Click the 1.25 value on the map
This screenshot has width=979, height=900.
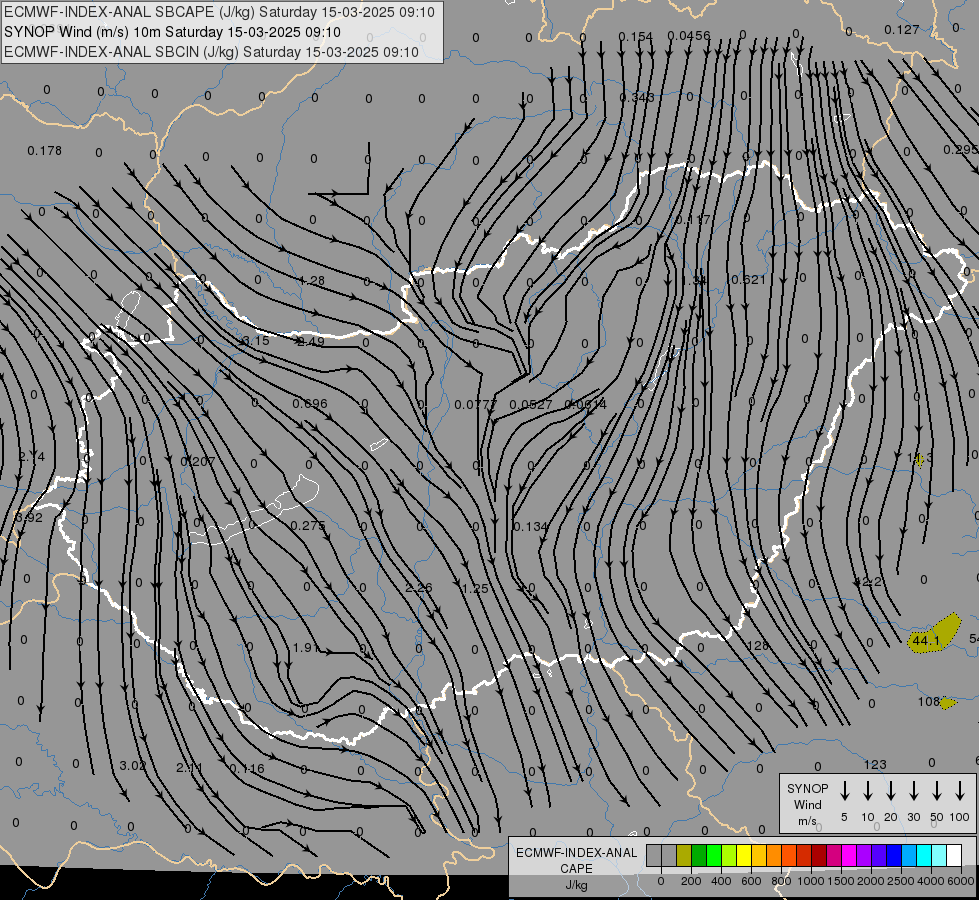(x=475, y=588)
